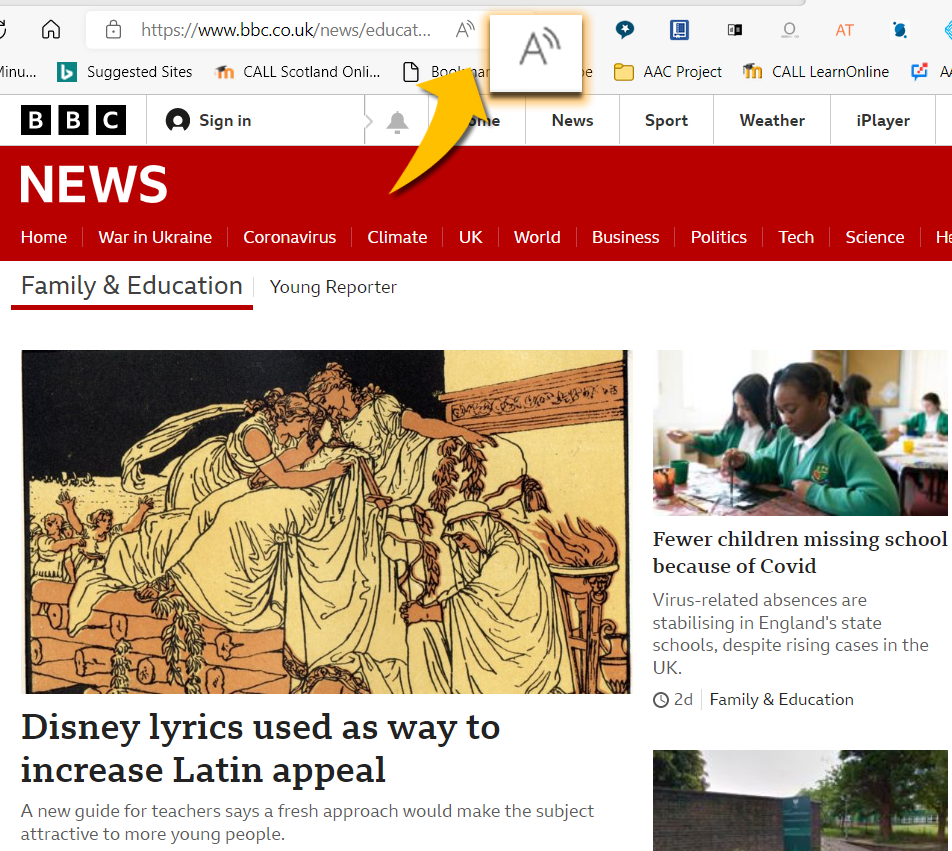Open the iPlayer tab in BBC navigation
The width and height of the screenshot is (952, 851).
pos(883,120)
